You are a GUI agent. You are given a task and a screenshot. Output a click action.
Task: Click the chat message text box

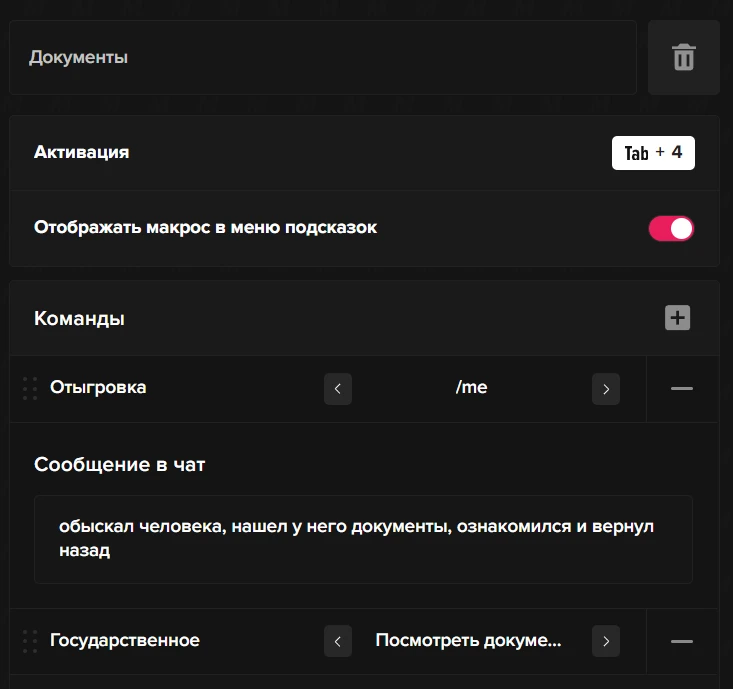[363, 538]
